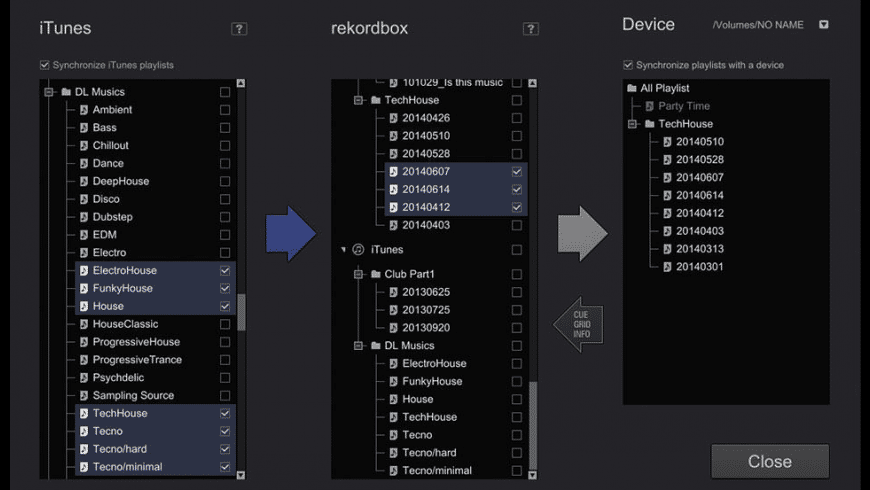Viewport: 870px width, 490px height.
Task: Open the rekordbox panel help icon
Action: (x=531, y=29)
